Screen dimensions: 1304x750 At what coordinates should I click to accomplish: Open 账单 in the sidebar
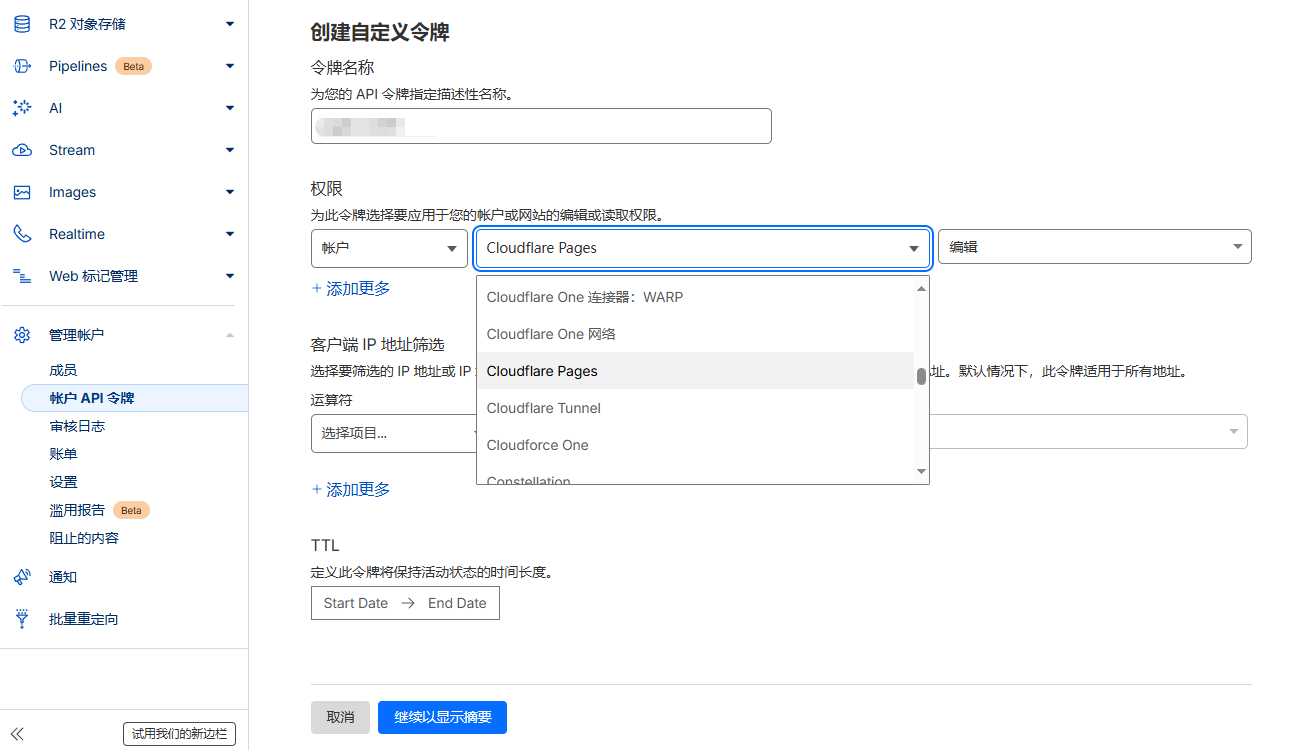coord(63,454)
